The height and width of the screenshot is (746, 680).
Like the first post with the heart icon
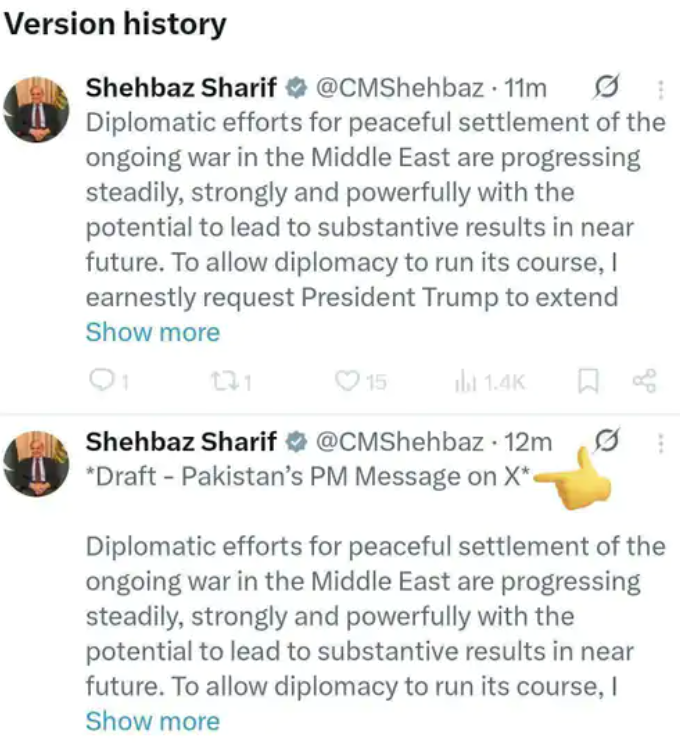click(346, 381)
